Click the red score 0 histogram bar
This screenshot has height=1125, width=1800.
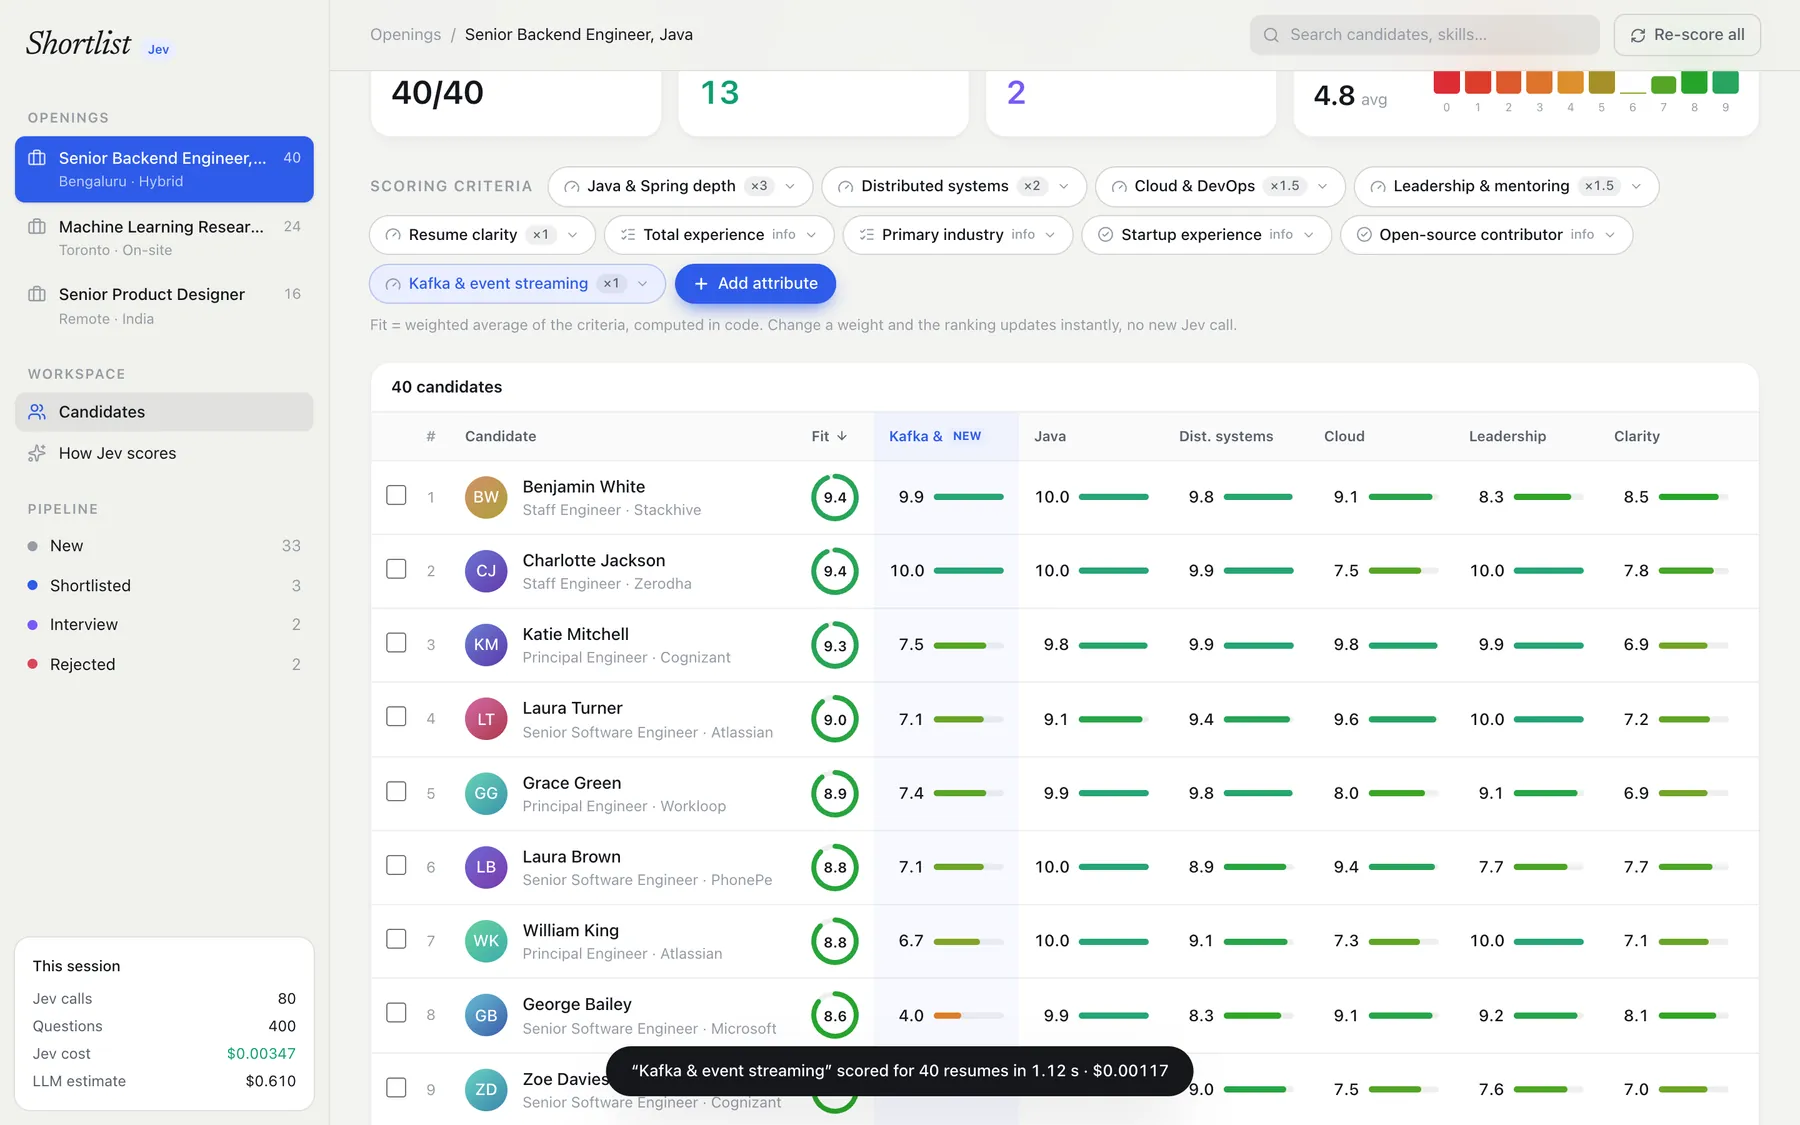1446,82
